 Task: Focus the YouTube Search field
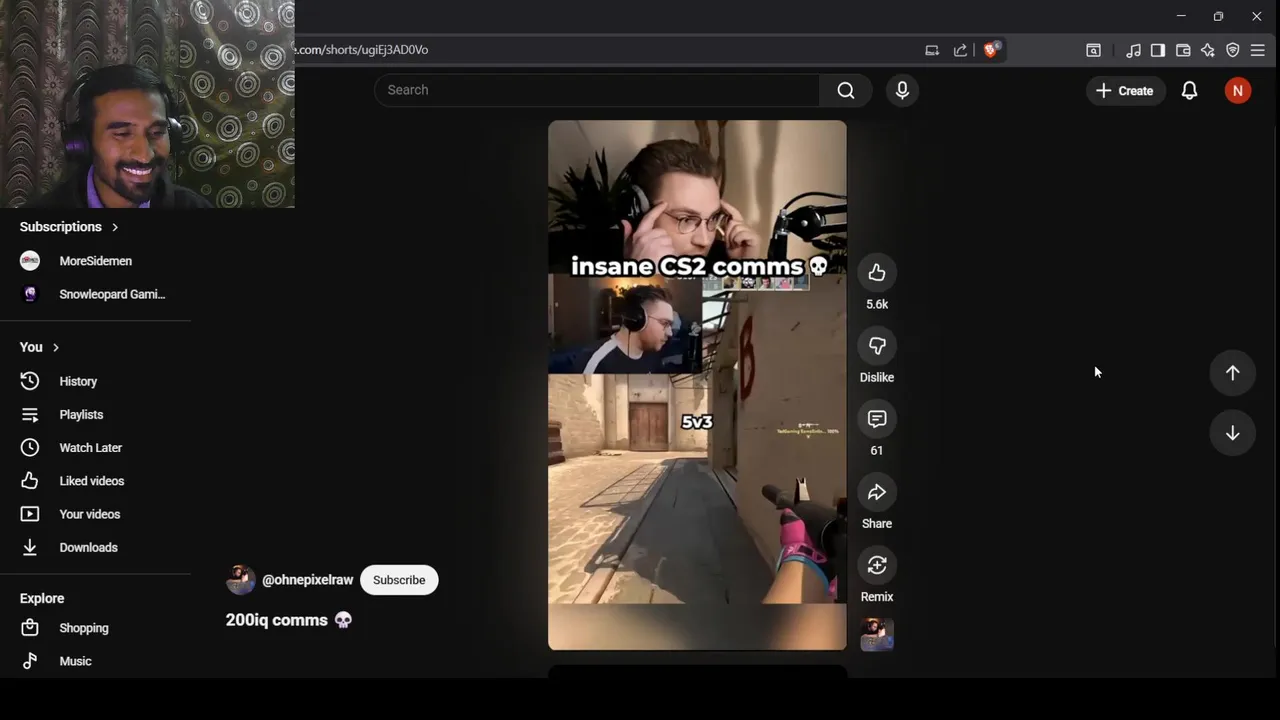(597, 90)
